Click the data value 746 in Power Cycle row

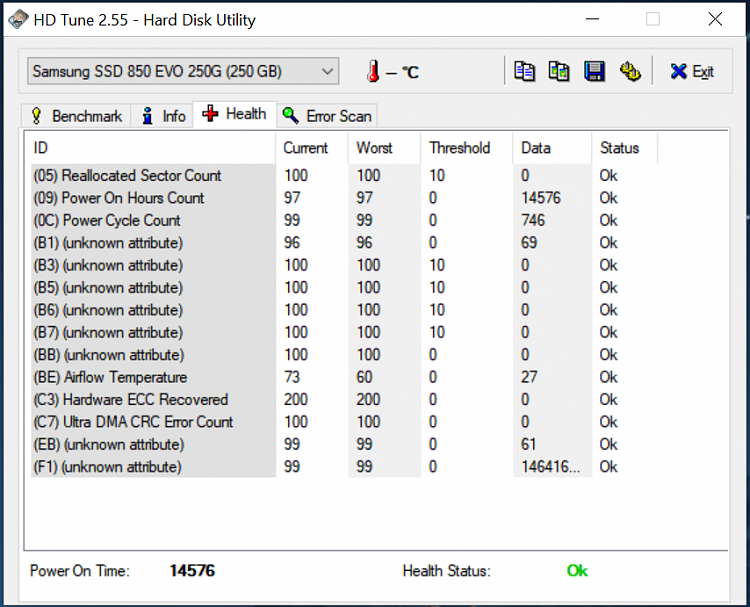coord(533,221)
